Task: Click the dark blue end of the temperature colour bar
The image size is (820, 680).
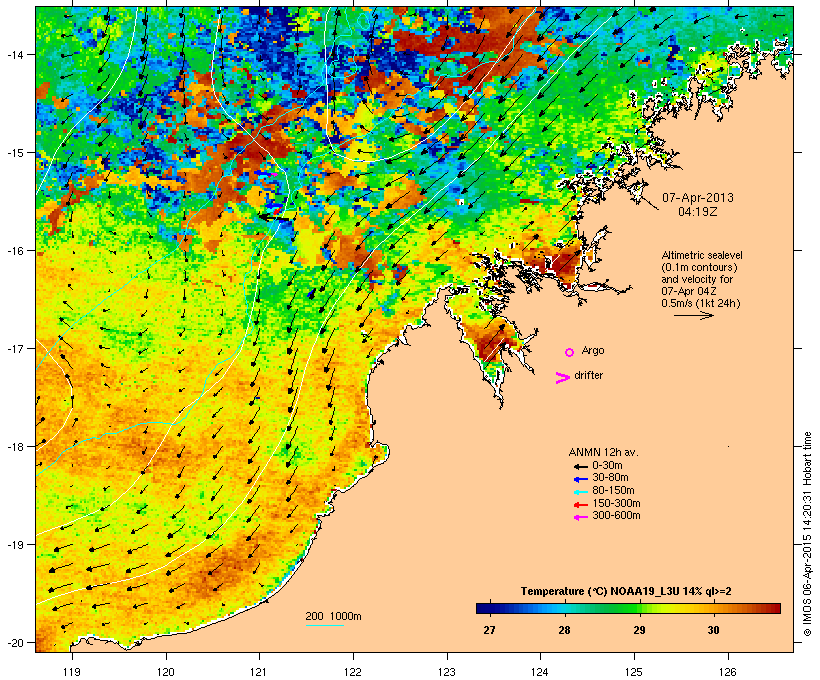Action: [x=484, y=608]
